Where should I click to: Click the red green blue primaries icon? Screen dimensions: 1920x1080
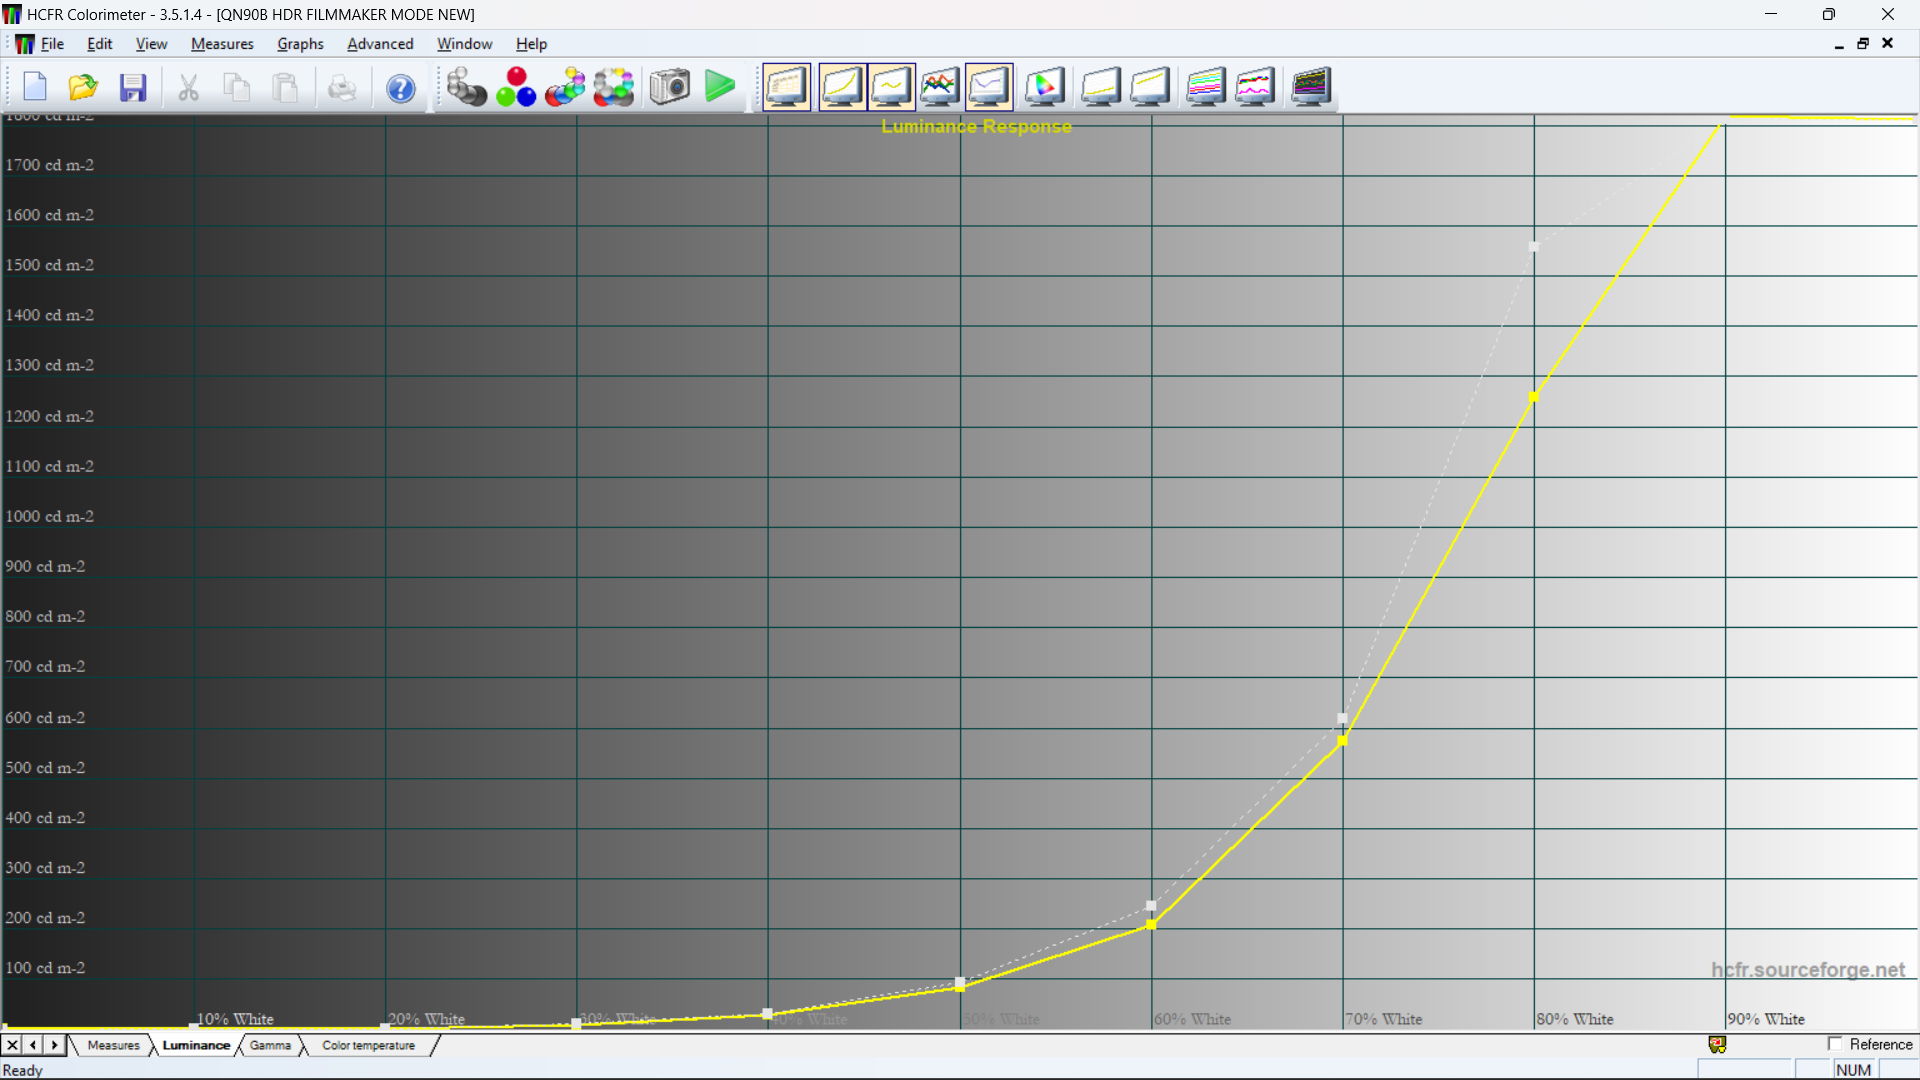click(516, 87)
